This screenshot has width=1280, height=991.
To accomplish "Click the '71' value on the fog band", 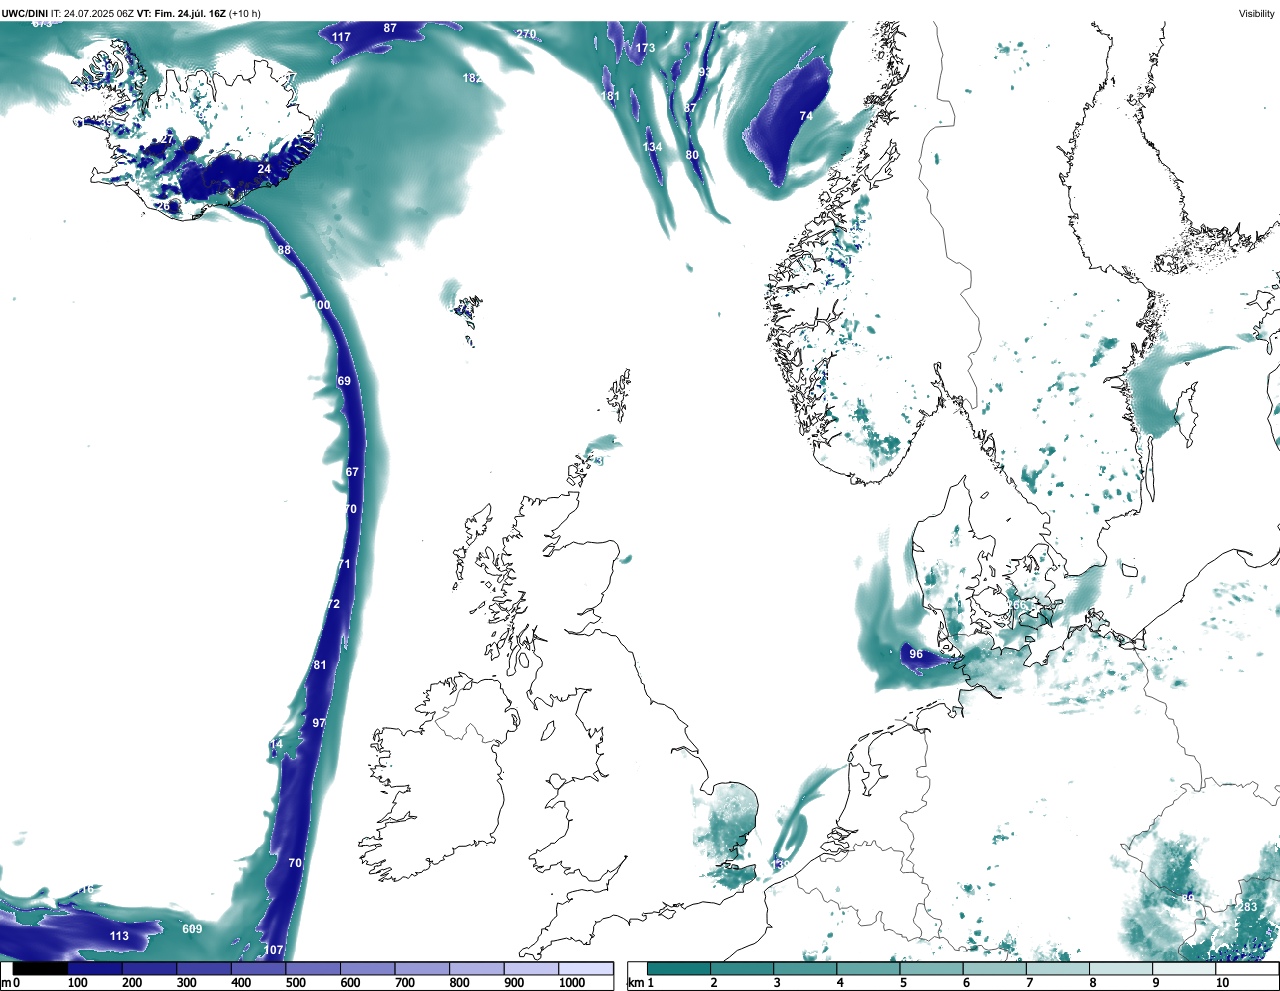I will (x=344, y=564).
